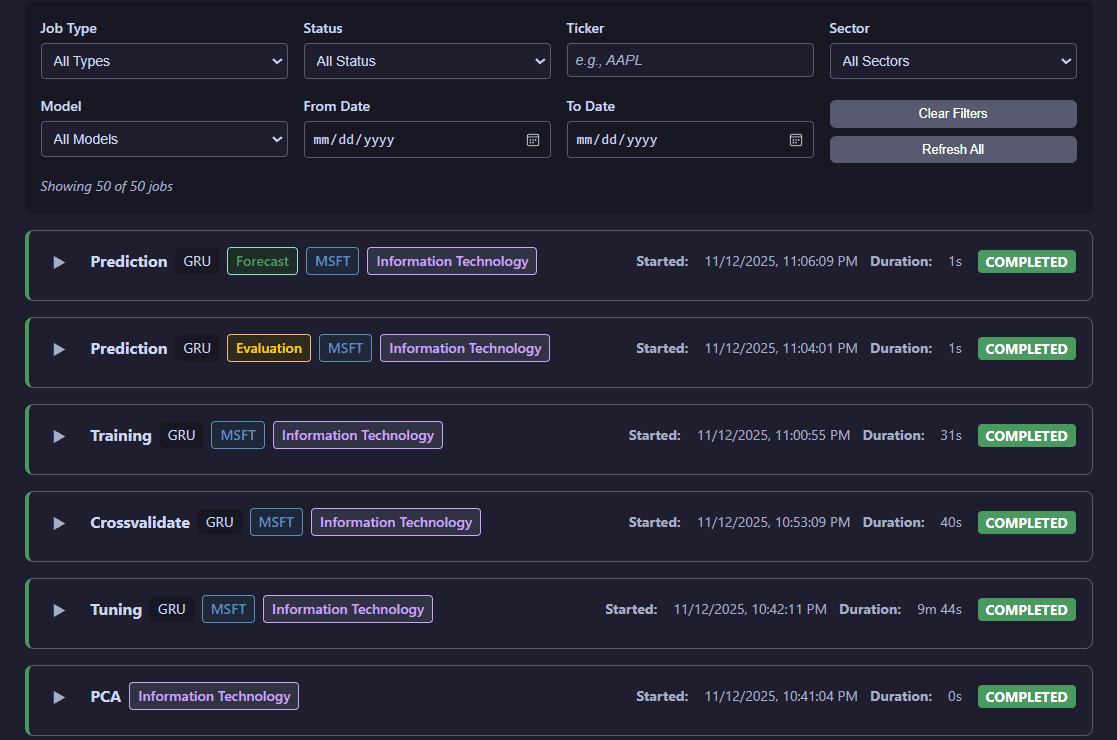Click the Evaluation tag
The width and height of the screenshot is (1117, 740).
pyautogui.click(x=269, y=348)
